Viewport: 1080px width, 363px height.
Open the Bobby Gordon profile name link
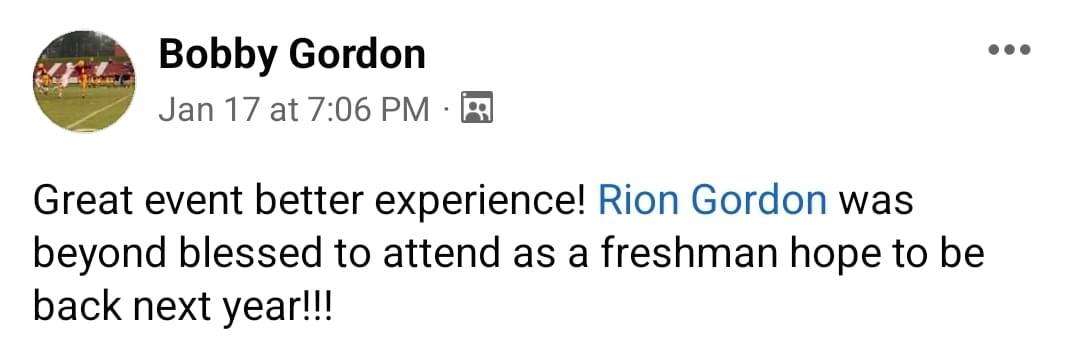[291, 54]
